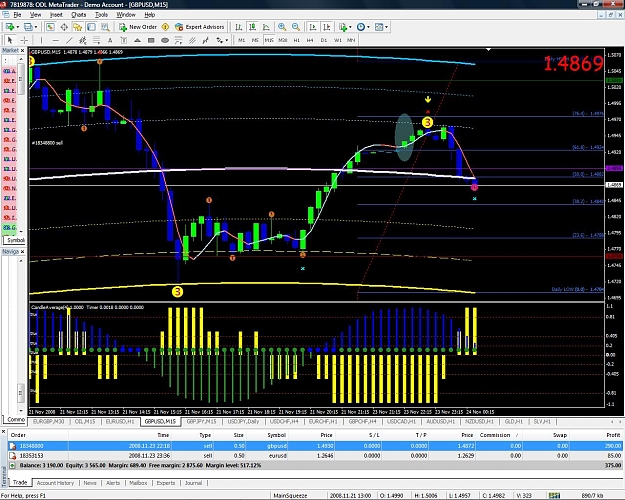Sort orders by Profit column header
The height and width of the screenshot is (500, 625).
click(x=613, y=435)
